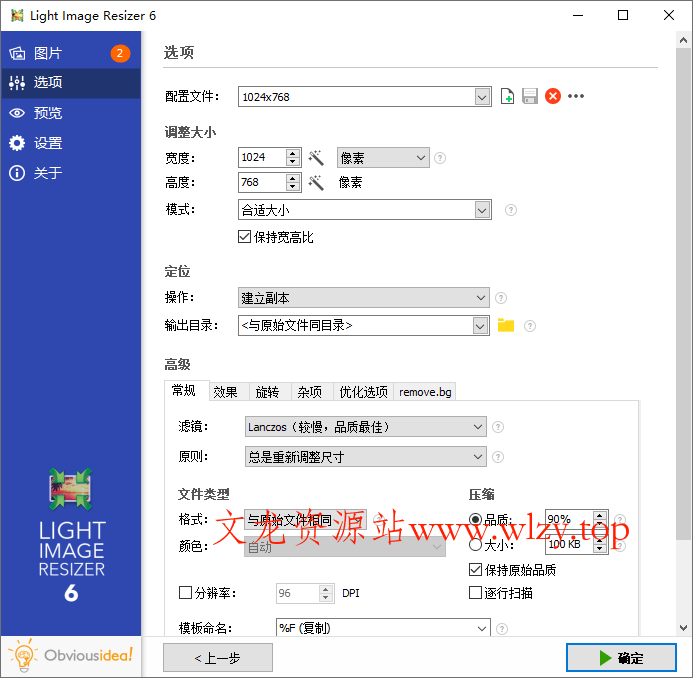
Task: Open the width unit 像素 dropdown
Action: pos(383,158)
